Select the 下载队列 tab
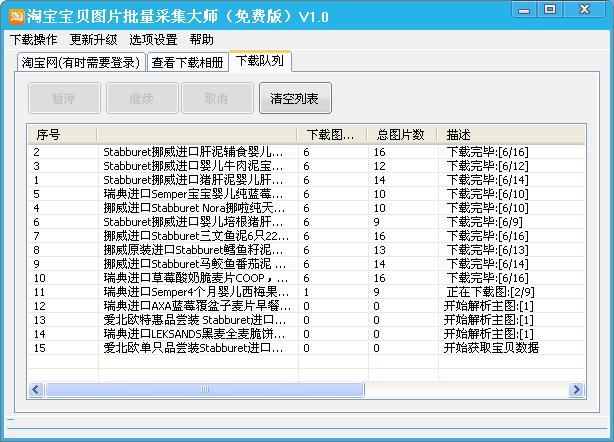This screenshot has width=614, height=442. pyautogui.click(x=259, y=61)
